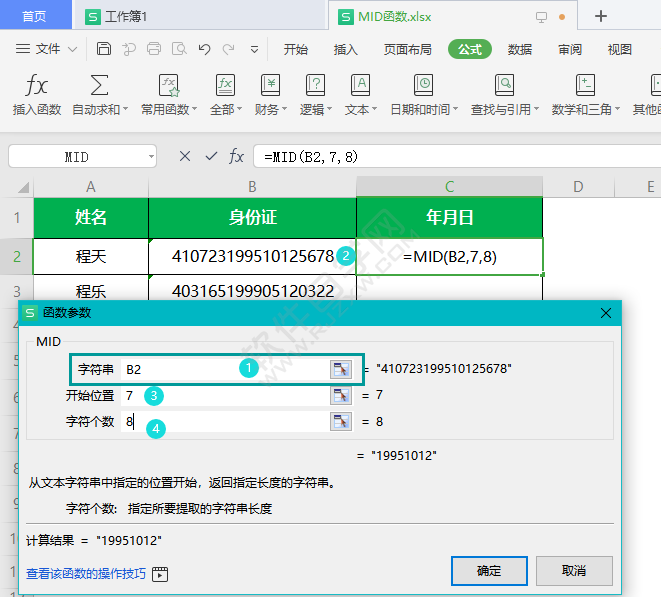The height and width of the screenshot is (597, 661).
Task: Click the 取消 button in dialog
Action: pos(574,571)
